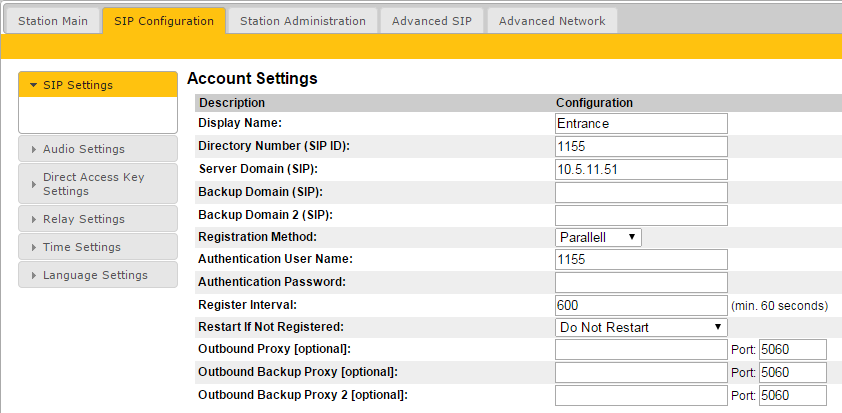Image resolution: width=842 pixels, height=413 pixels.
Task: Expand Direct Access Key Settings
Action: 97,184
